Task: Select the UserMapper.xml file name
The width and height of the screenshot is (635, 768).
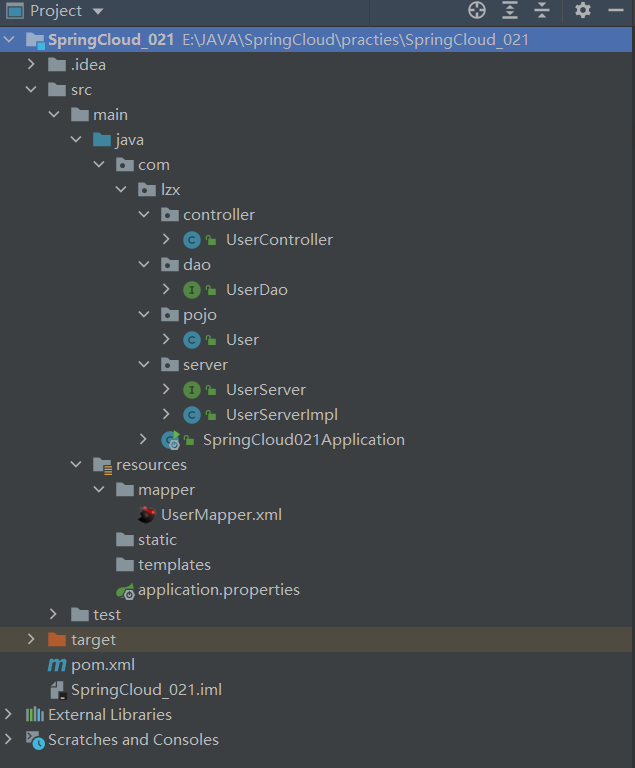Action: point(221,515)
